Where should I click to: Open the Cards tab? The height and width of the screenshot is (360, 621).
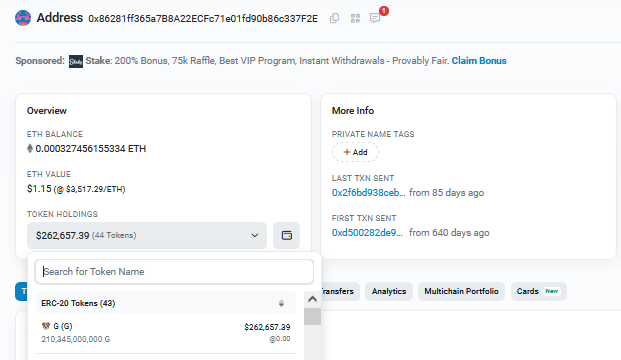click(x=539, y=291)
